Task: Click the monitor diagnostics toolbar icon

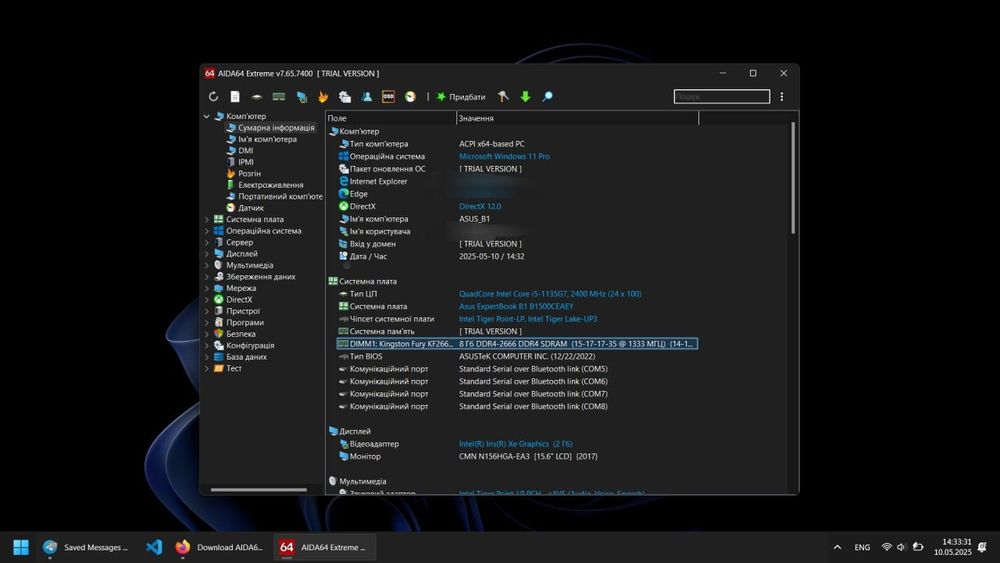Action: pos(302,96)
